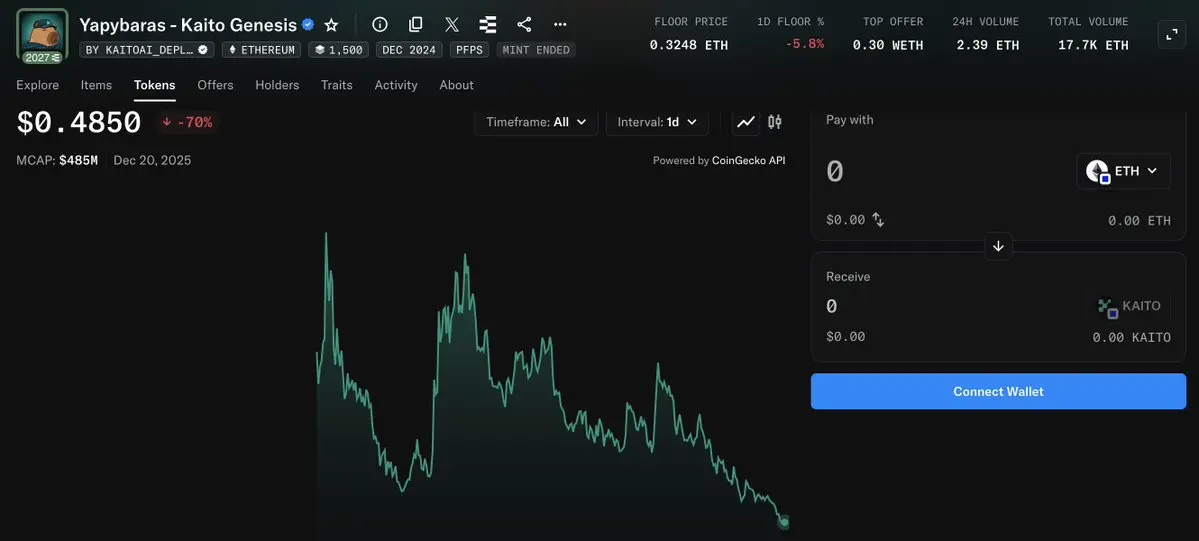Click the TOP OFFER 0.30 WETH value

888,45
